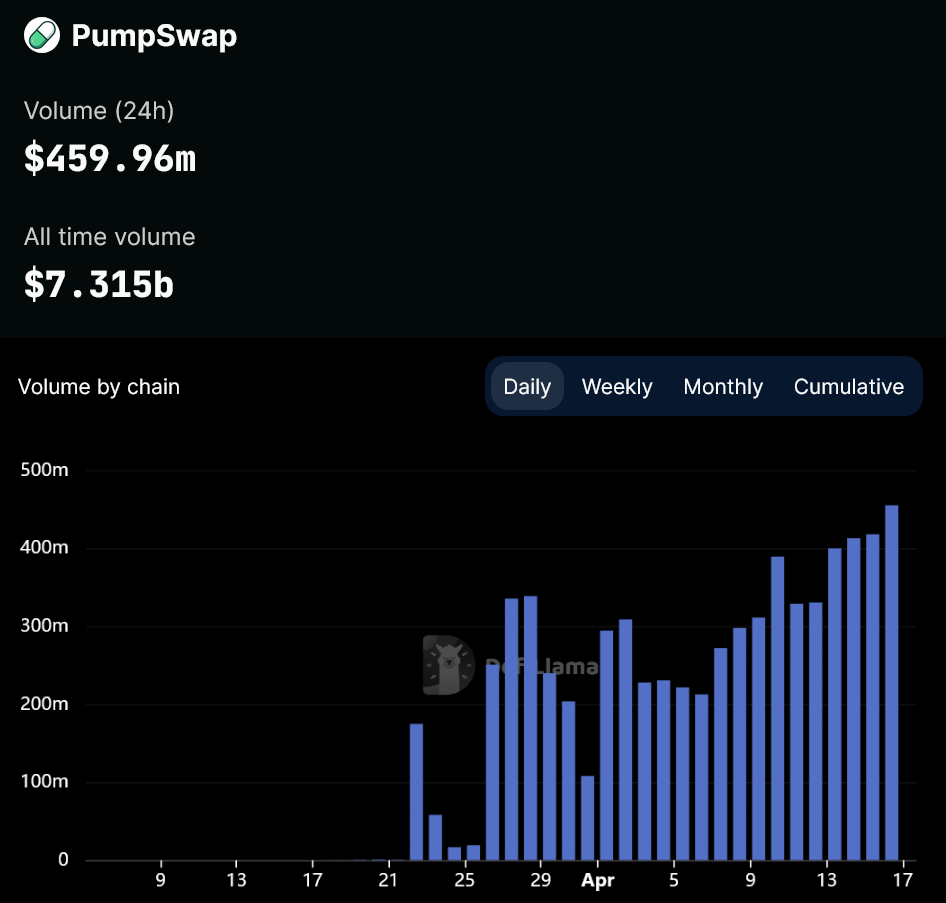The image size is (946, 903).
Task: Click the 500m y-axis label
Action: point(44,471)
